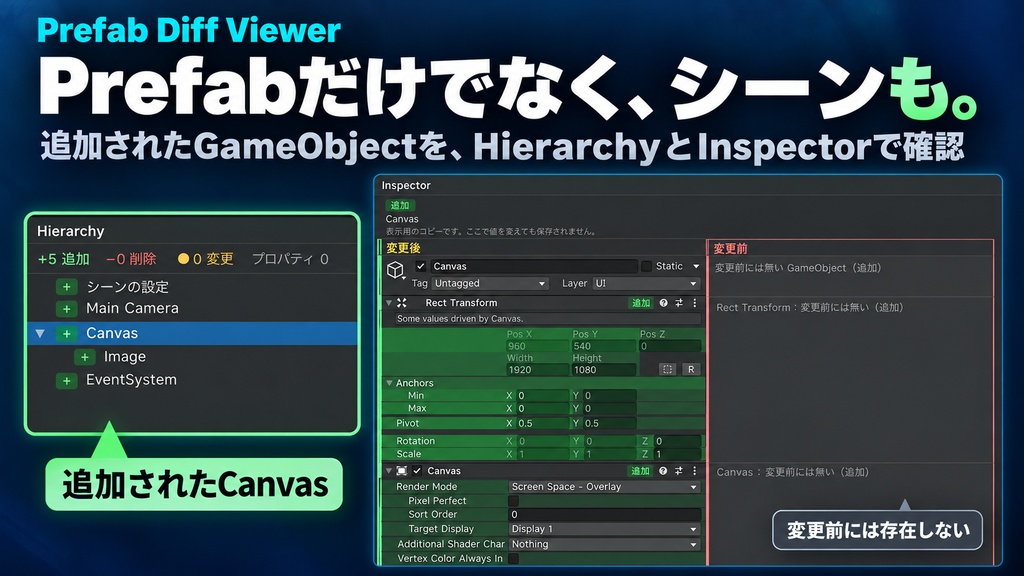Click the Sort Order field
Image resolution: width=1024 pixels, height=576 pixels.
point(604,515)
